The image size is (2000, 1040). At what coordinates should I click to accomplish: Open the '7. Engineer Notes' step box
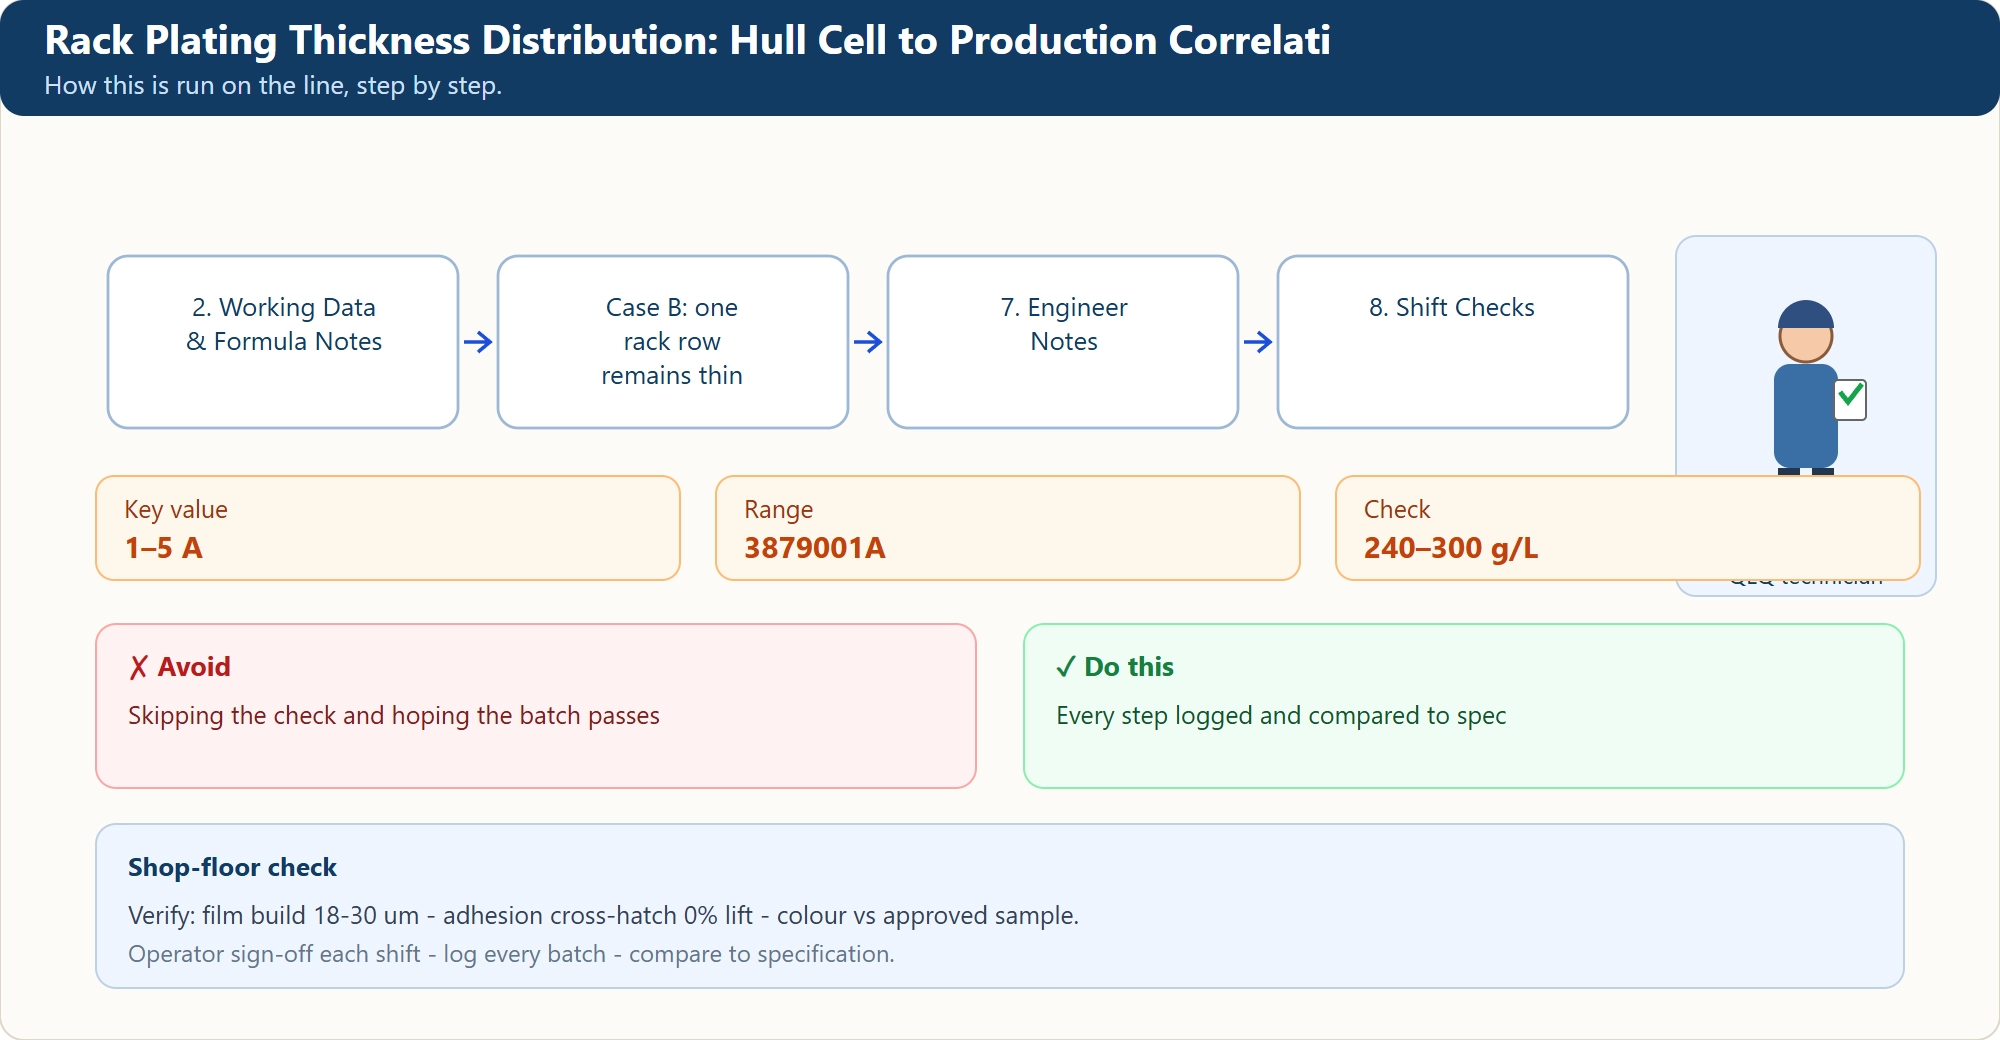click(1063, 342)
